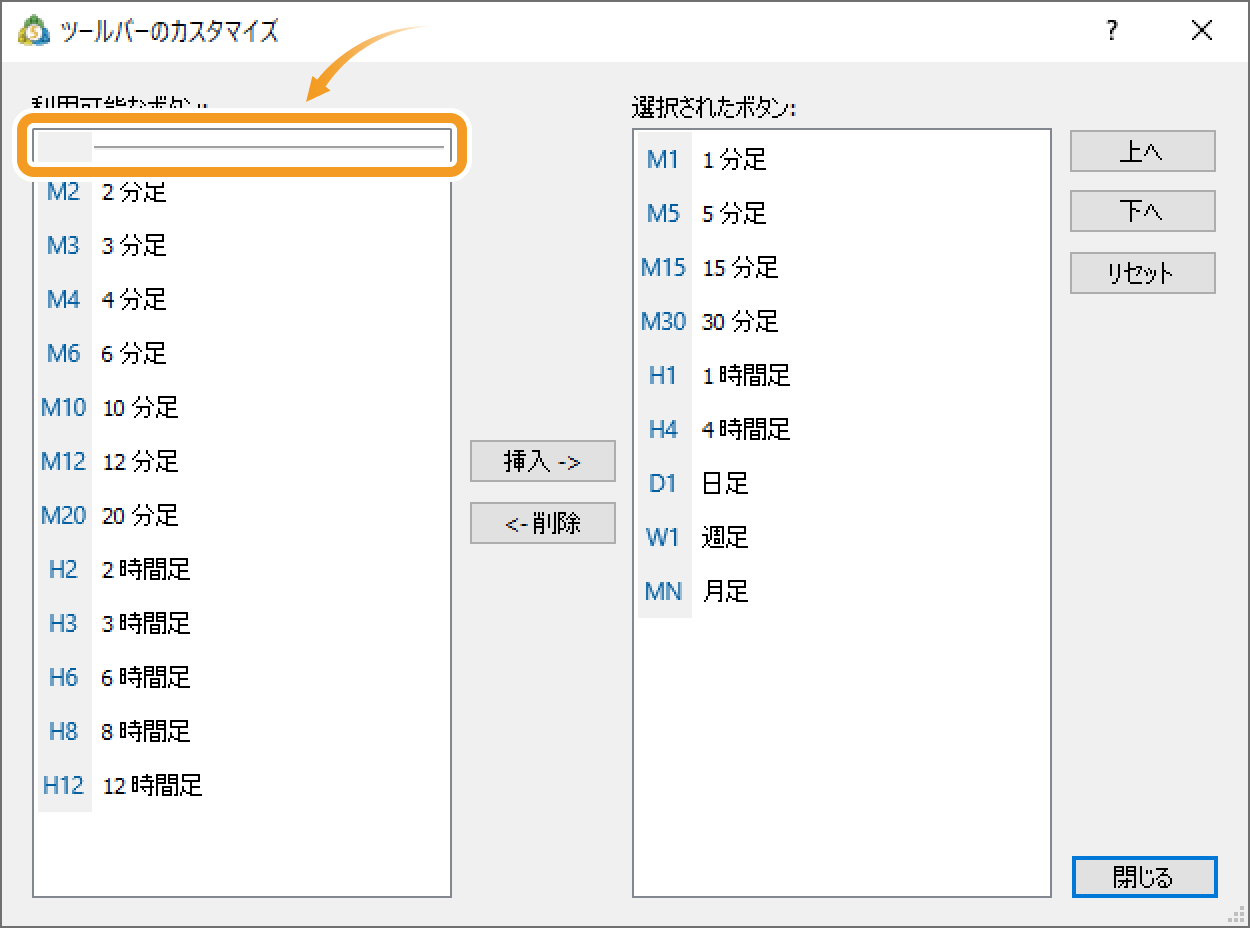
Task: Select the 日足 label
Action: 725,483
